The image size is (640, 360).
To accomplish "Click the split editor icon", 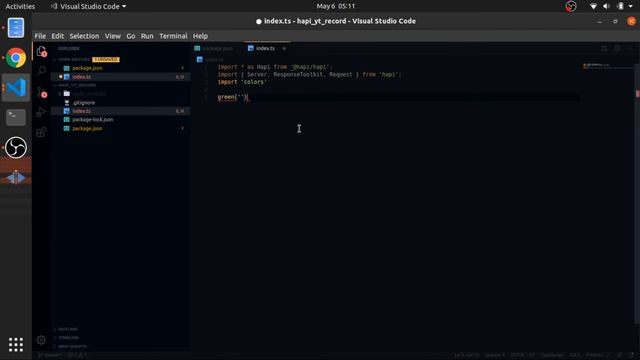I will pos(618,49).
